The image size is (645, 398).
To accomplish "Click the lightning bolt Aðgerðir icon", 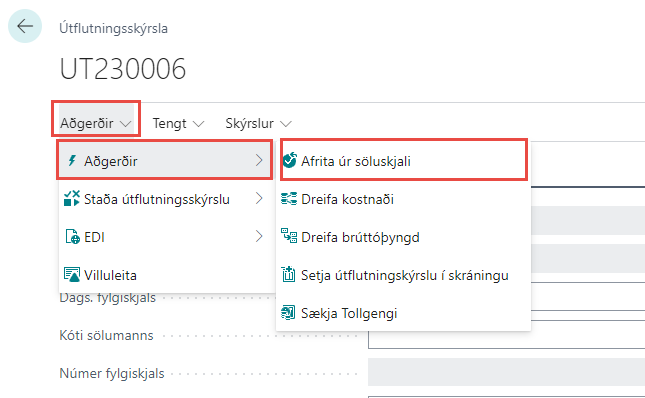I will (72, 160).
